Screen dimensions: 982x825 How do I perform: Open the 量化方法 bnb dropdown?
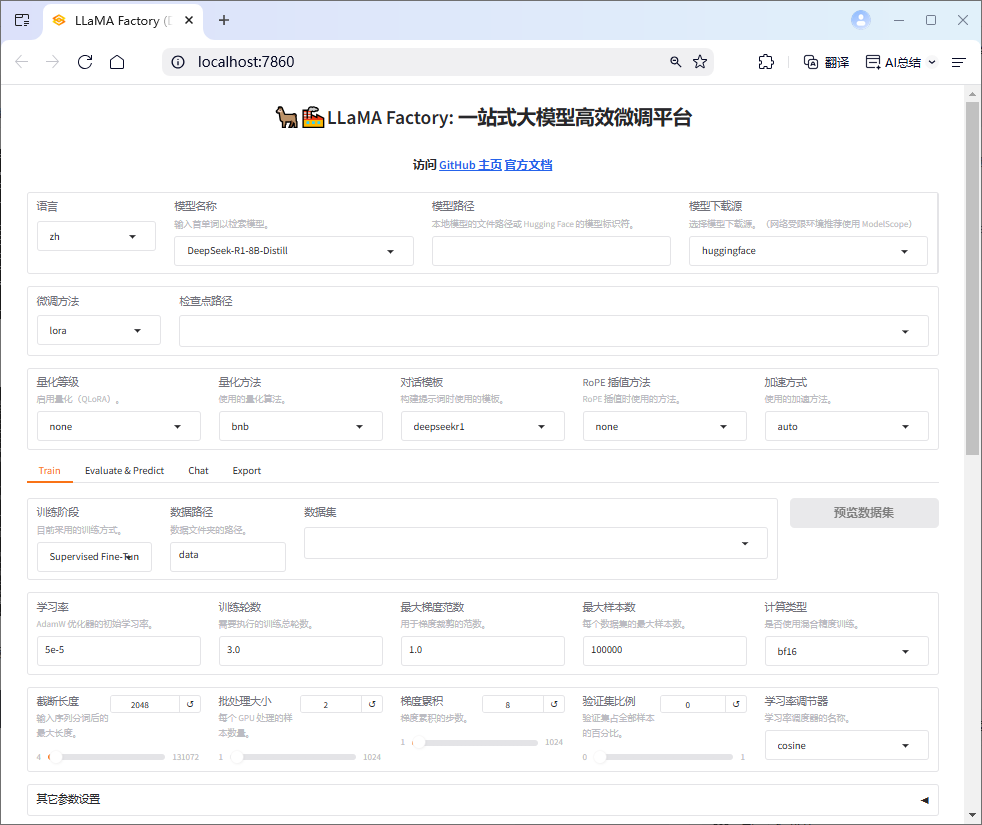[x=301, y=426]
